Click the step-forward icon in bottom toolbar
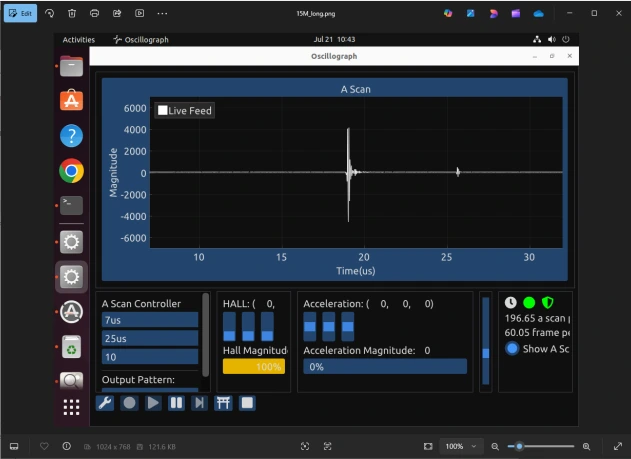The height and width of the screenshot is (459, 631). pyautogui.click(x=199, y=402)
